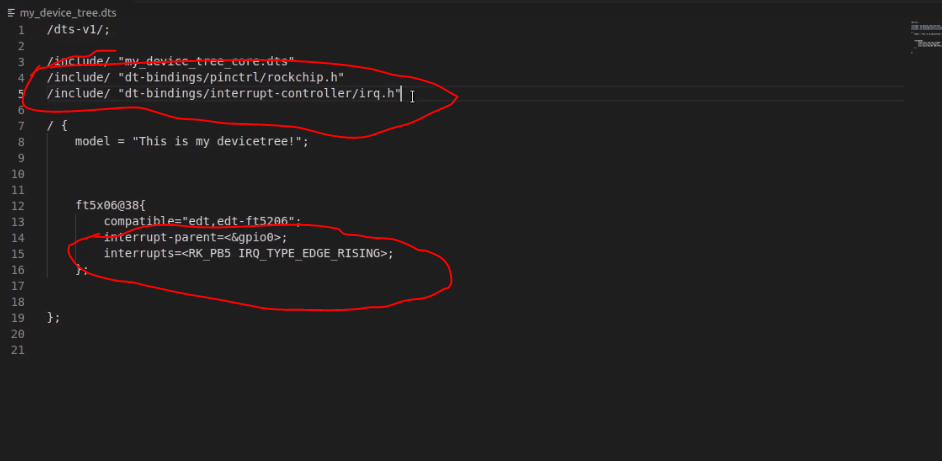Click the "interrupts" property name
Screen dimensions: 942x461
(x=139, y=254)
